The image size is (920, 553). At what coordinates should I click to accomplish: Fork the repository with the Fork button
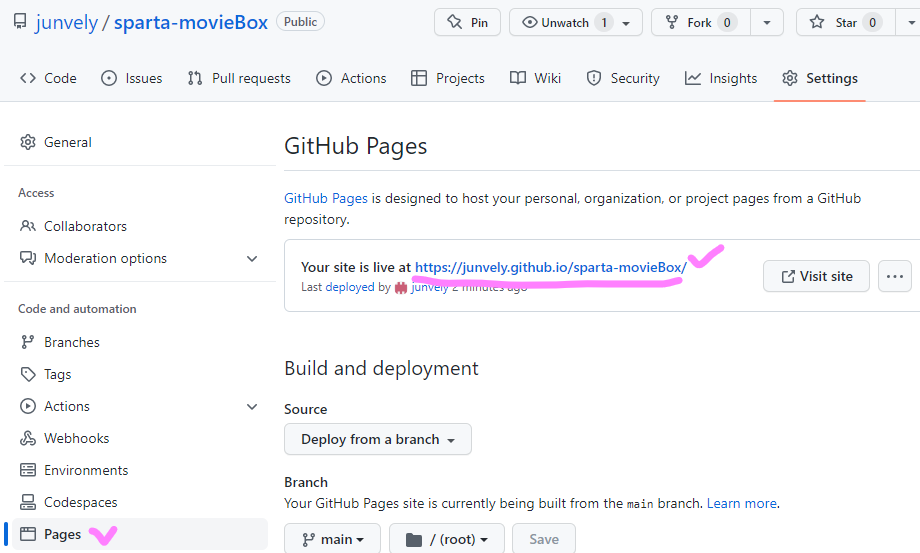tap(701, 22)
